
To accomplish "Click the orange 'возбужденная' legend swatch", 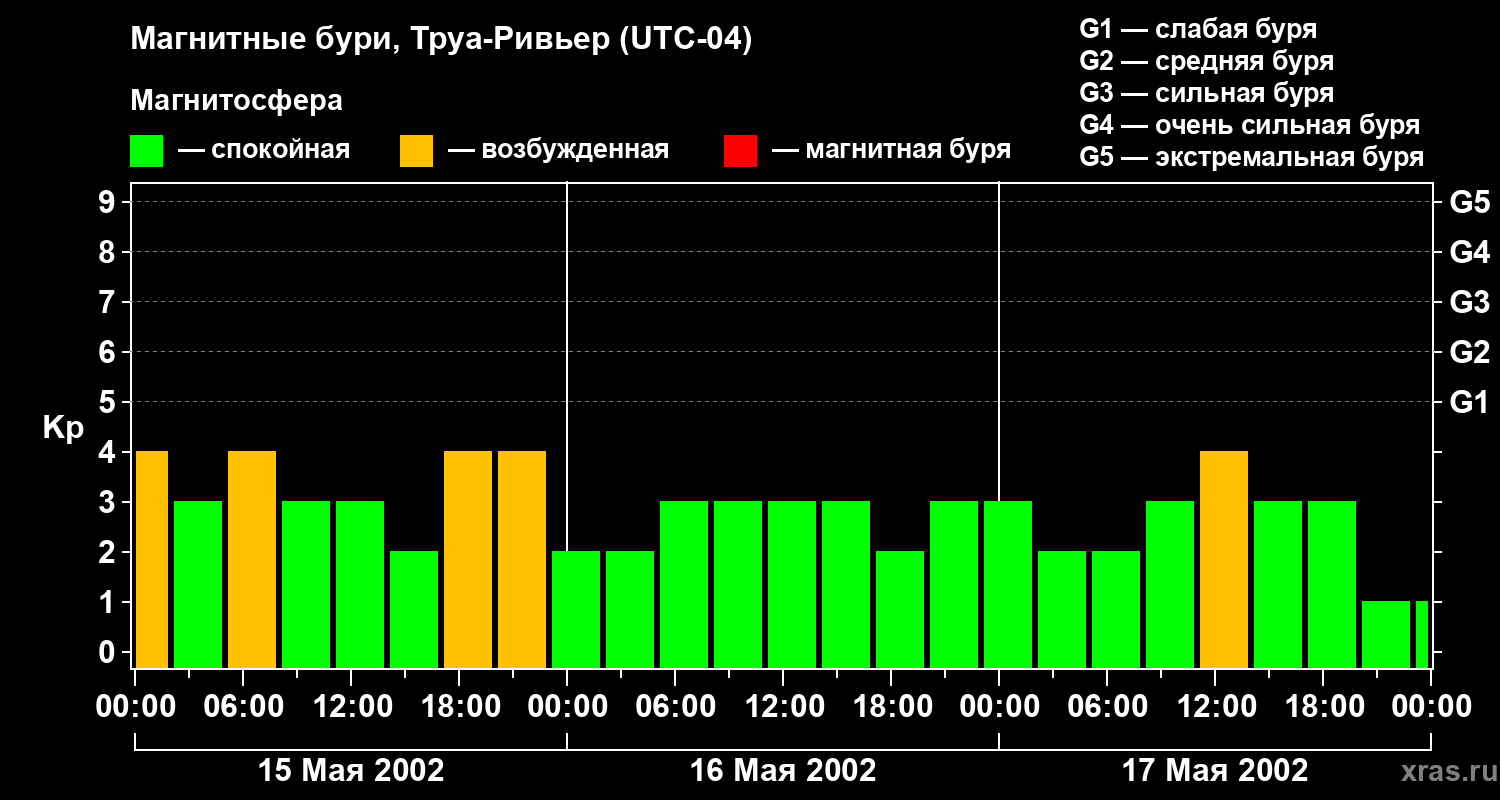I will [x=416, y=151].
